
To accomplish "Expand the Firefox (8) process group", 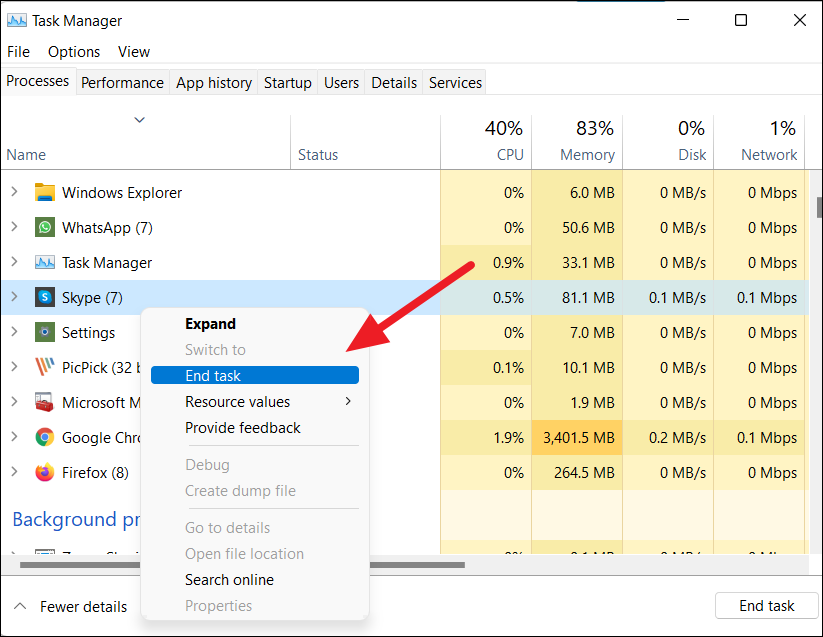I will click(x=15, y=472).
